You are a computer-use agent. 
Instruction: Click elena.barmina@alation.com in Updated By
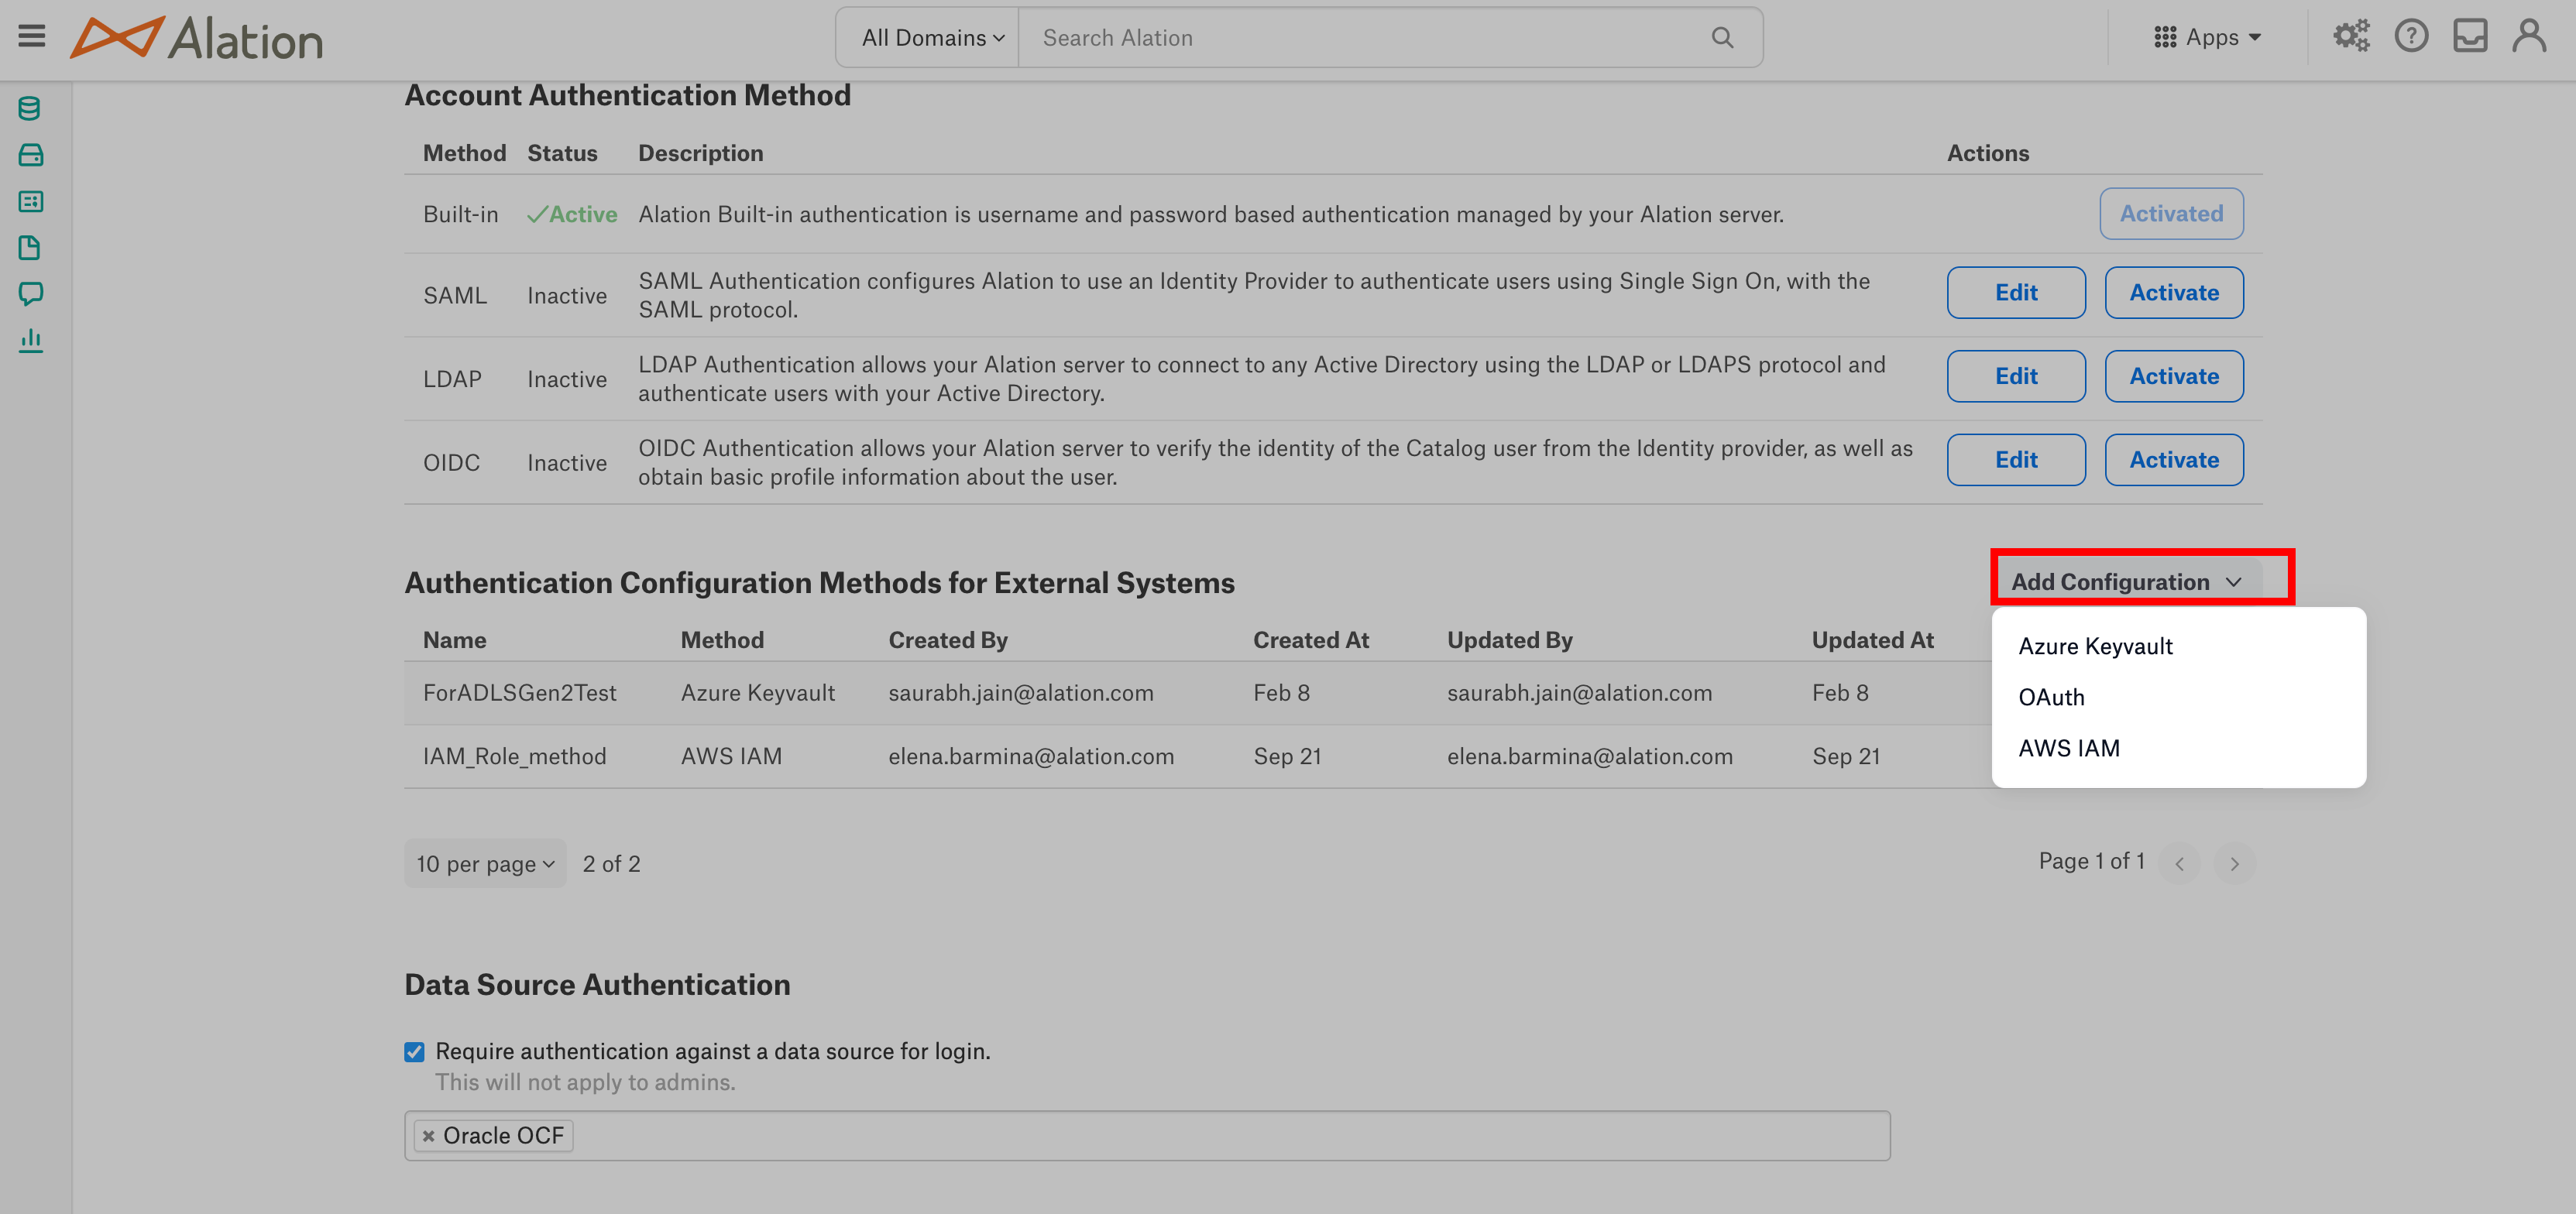tap(1589, 757)
